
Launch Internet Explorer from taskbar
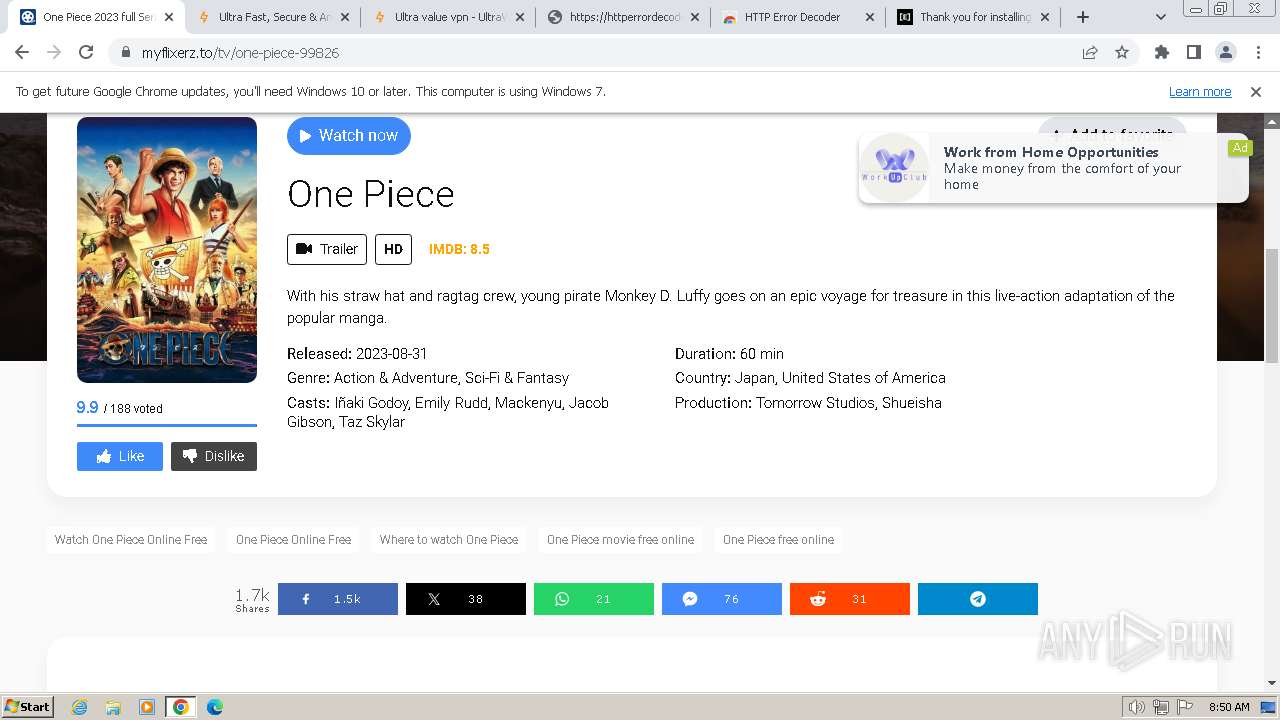80,707
